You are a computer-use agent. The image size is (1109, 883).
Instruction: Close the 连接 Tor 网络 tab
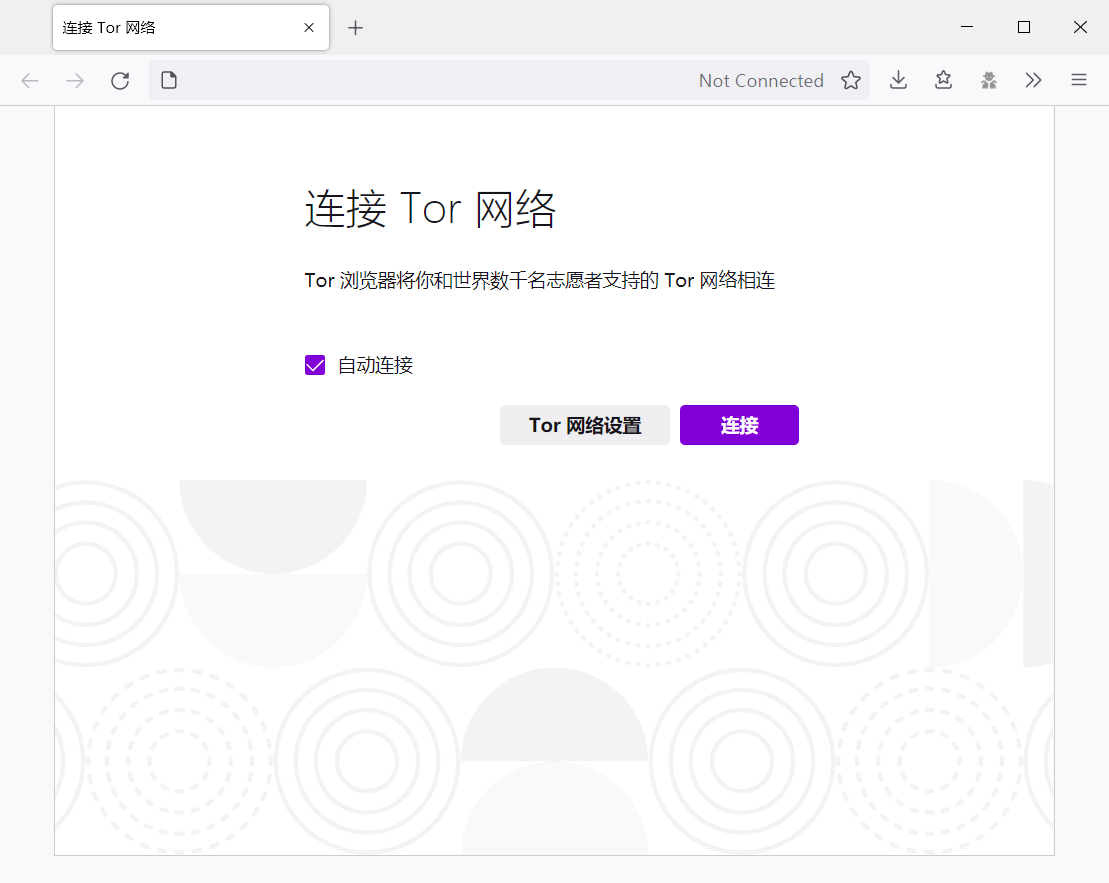[309, 28]
